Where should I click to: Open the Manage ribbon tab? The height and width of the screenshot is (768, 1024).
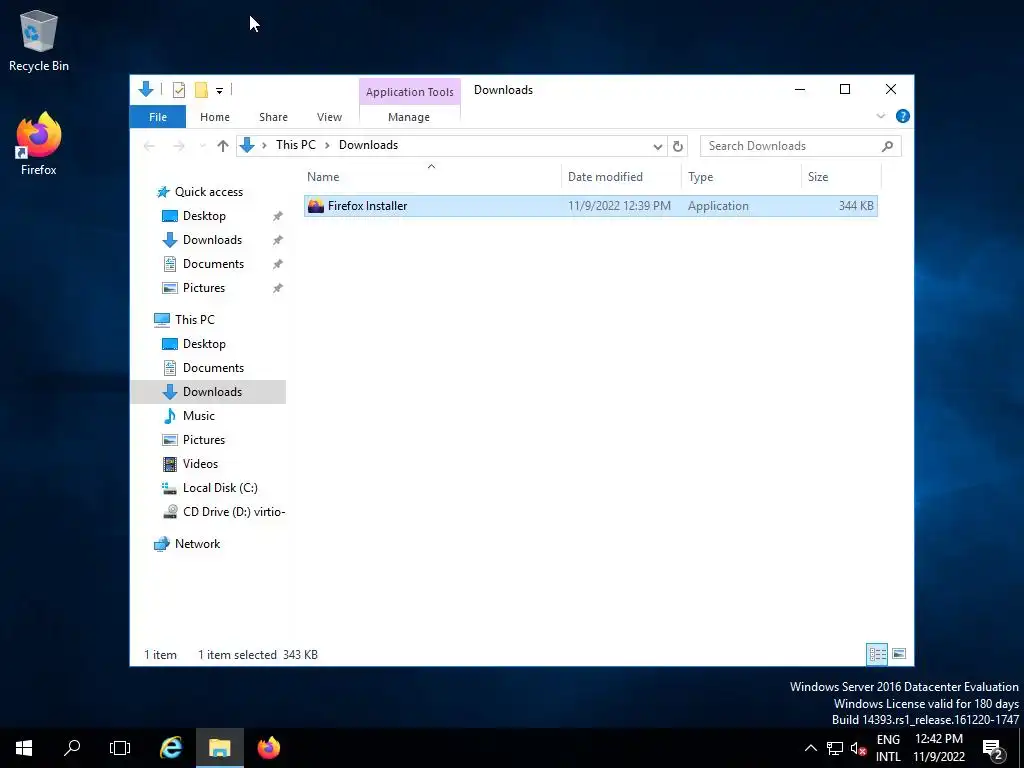(409, 117)
